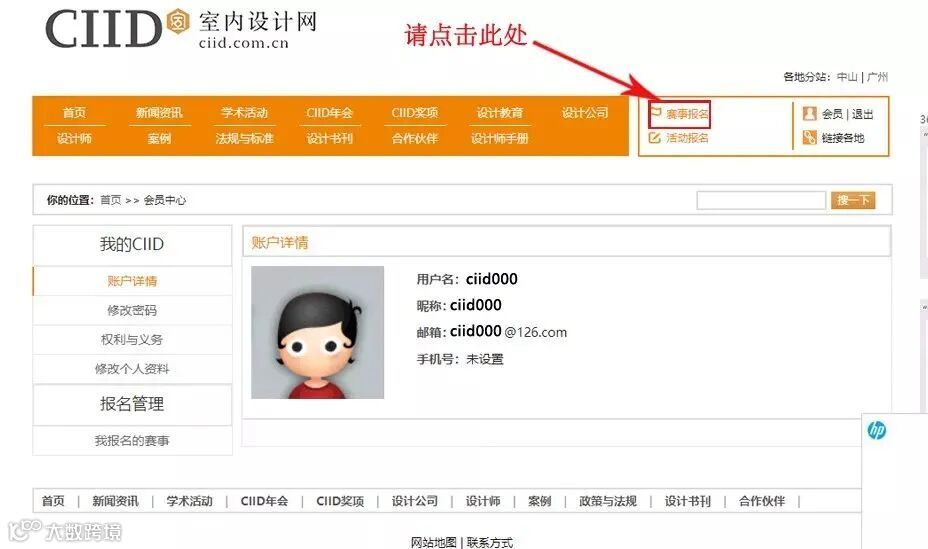Screen dimensions: 928x549
Task: Open 设计师手册 in navigation bar
Action: (500, 138)
